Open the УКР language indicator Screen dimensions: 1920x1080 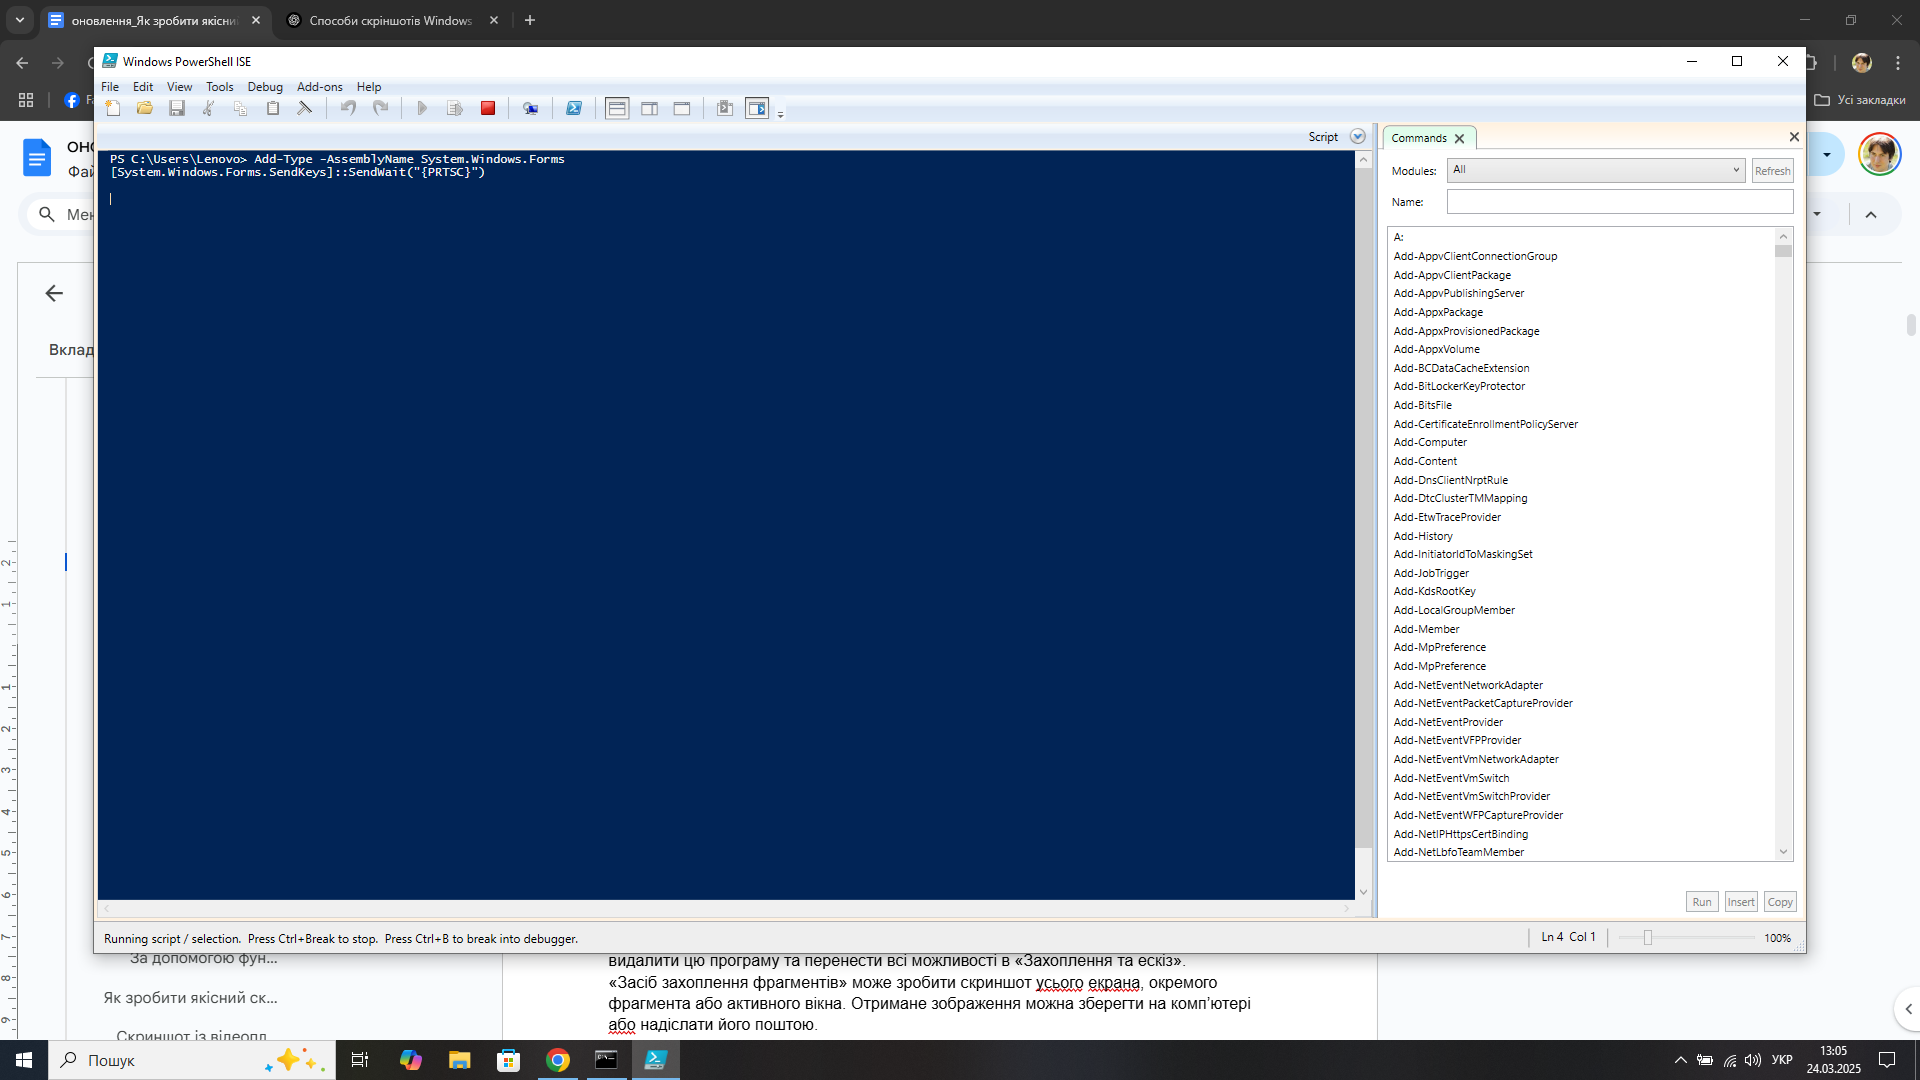coord(1782,1060)
